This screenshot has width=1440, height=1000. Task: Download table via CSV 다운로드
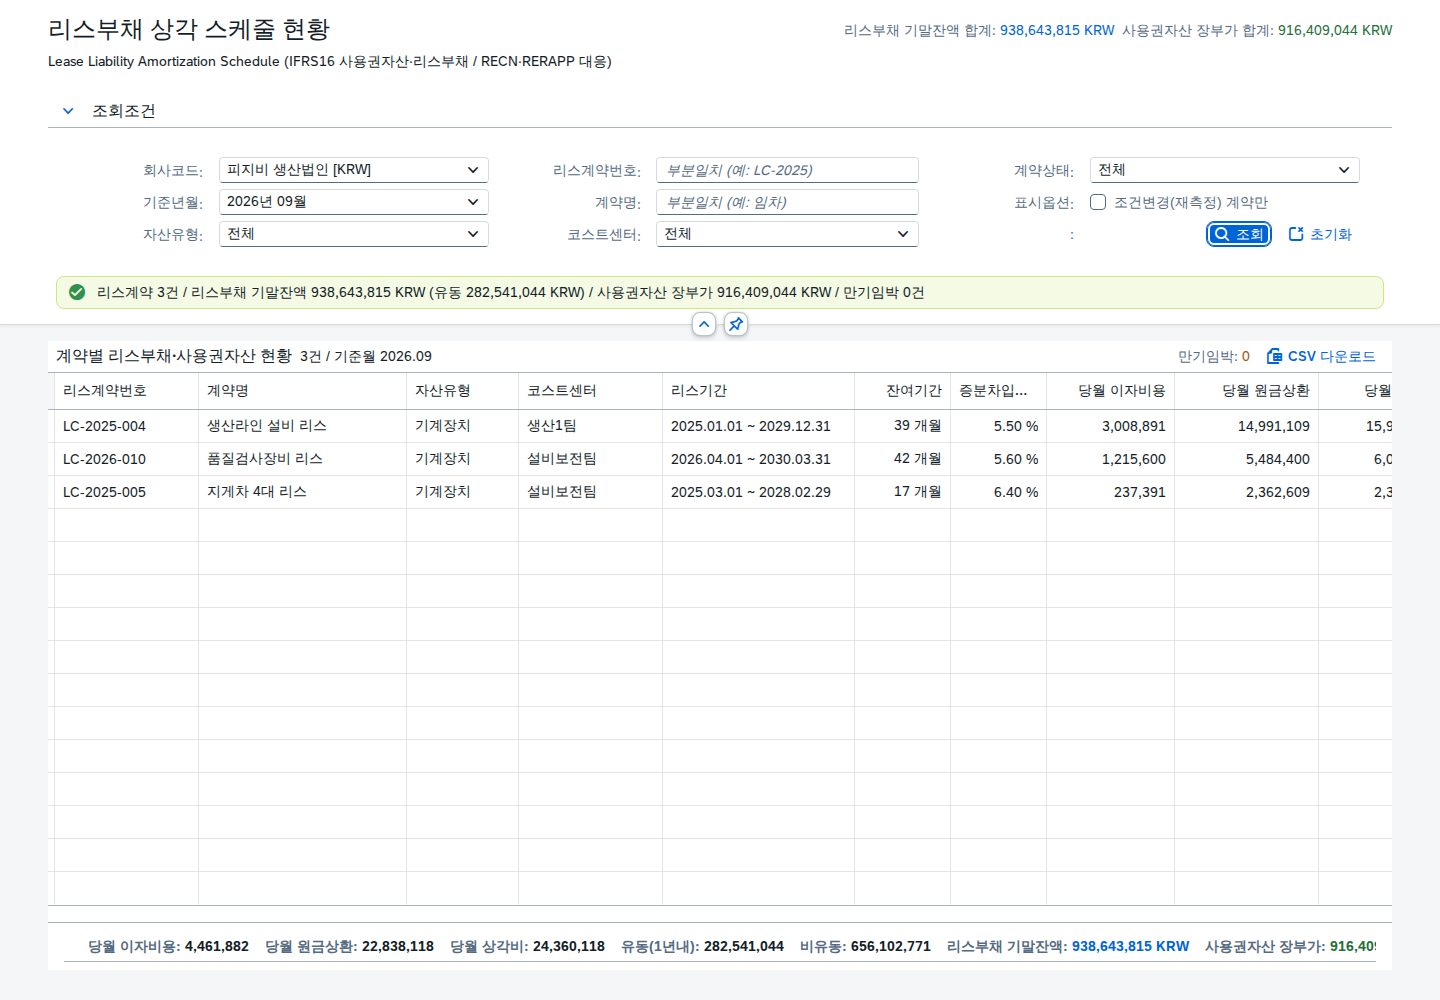point(1321,356)
